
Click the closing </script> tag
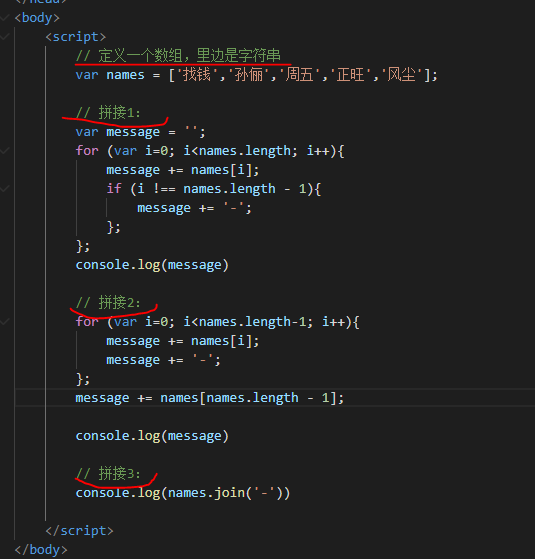(x=79, y=531)
